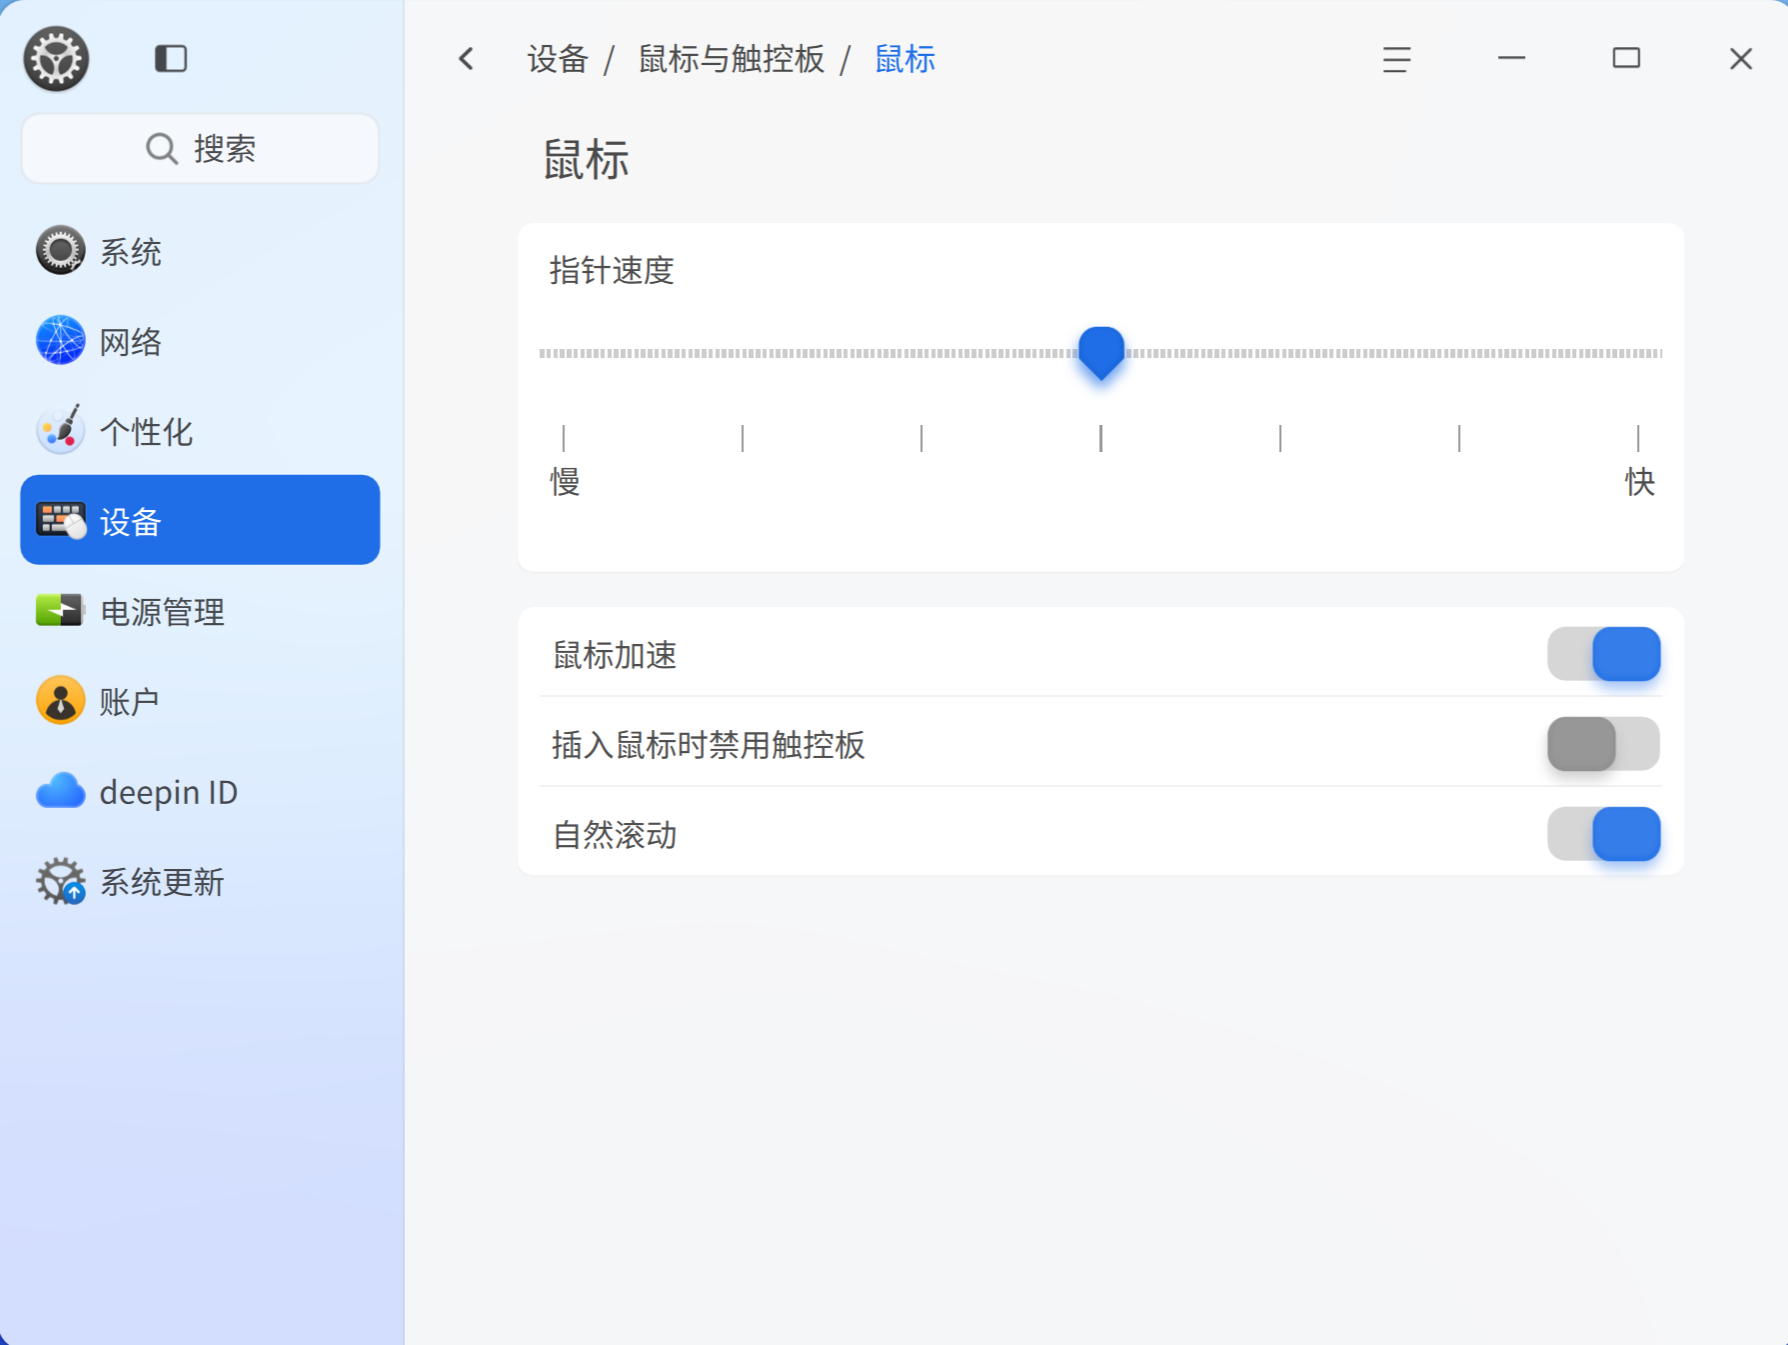The width and height of the screenshot is (1788, 1345).
Task: Disable the Mouse Acceleration (鼠标加速) switch
Action: pos(1603,654)
